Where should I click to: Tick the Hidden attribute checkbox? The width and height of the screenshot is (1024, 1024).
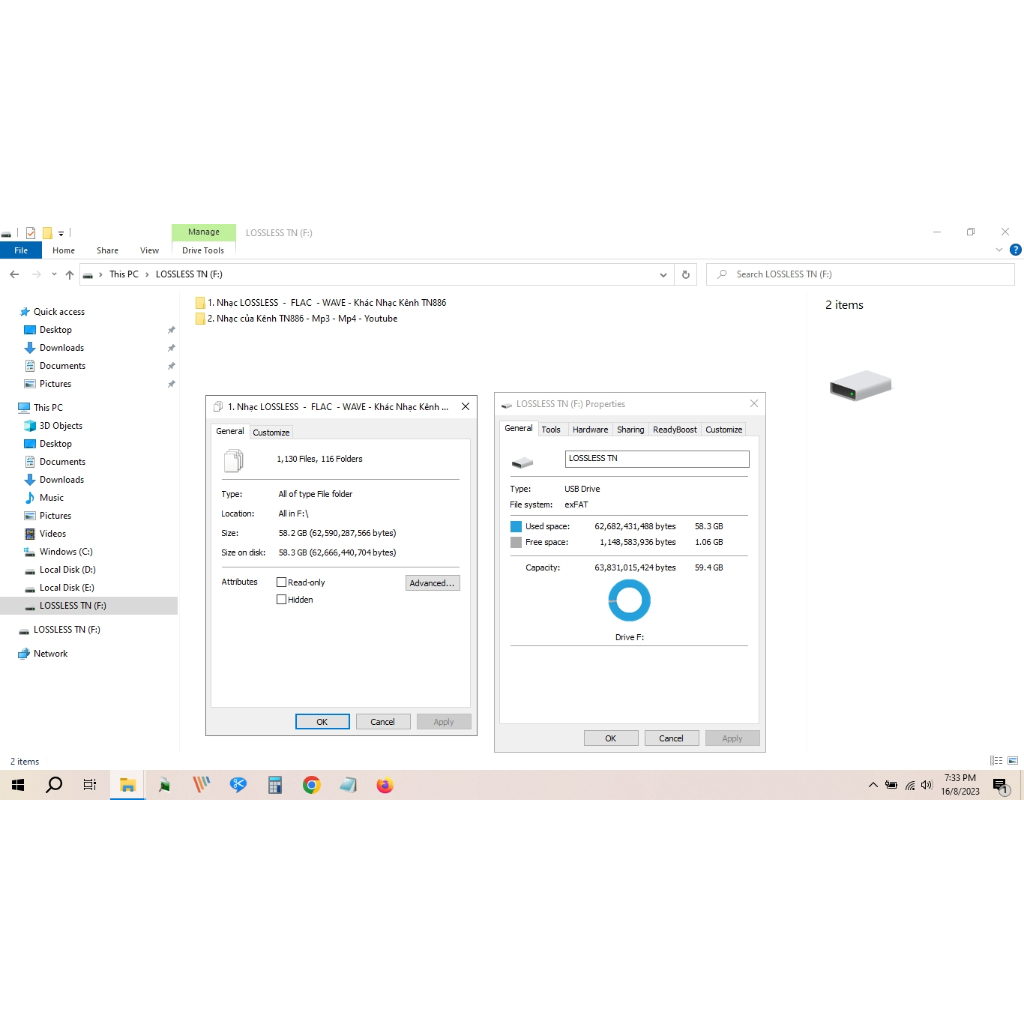(x=282, y=600)
